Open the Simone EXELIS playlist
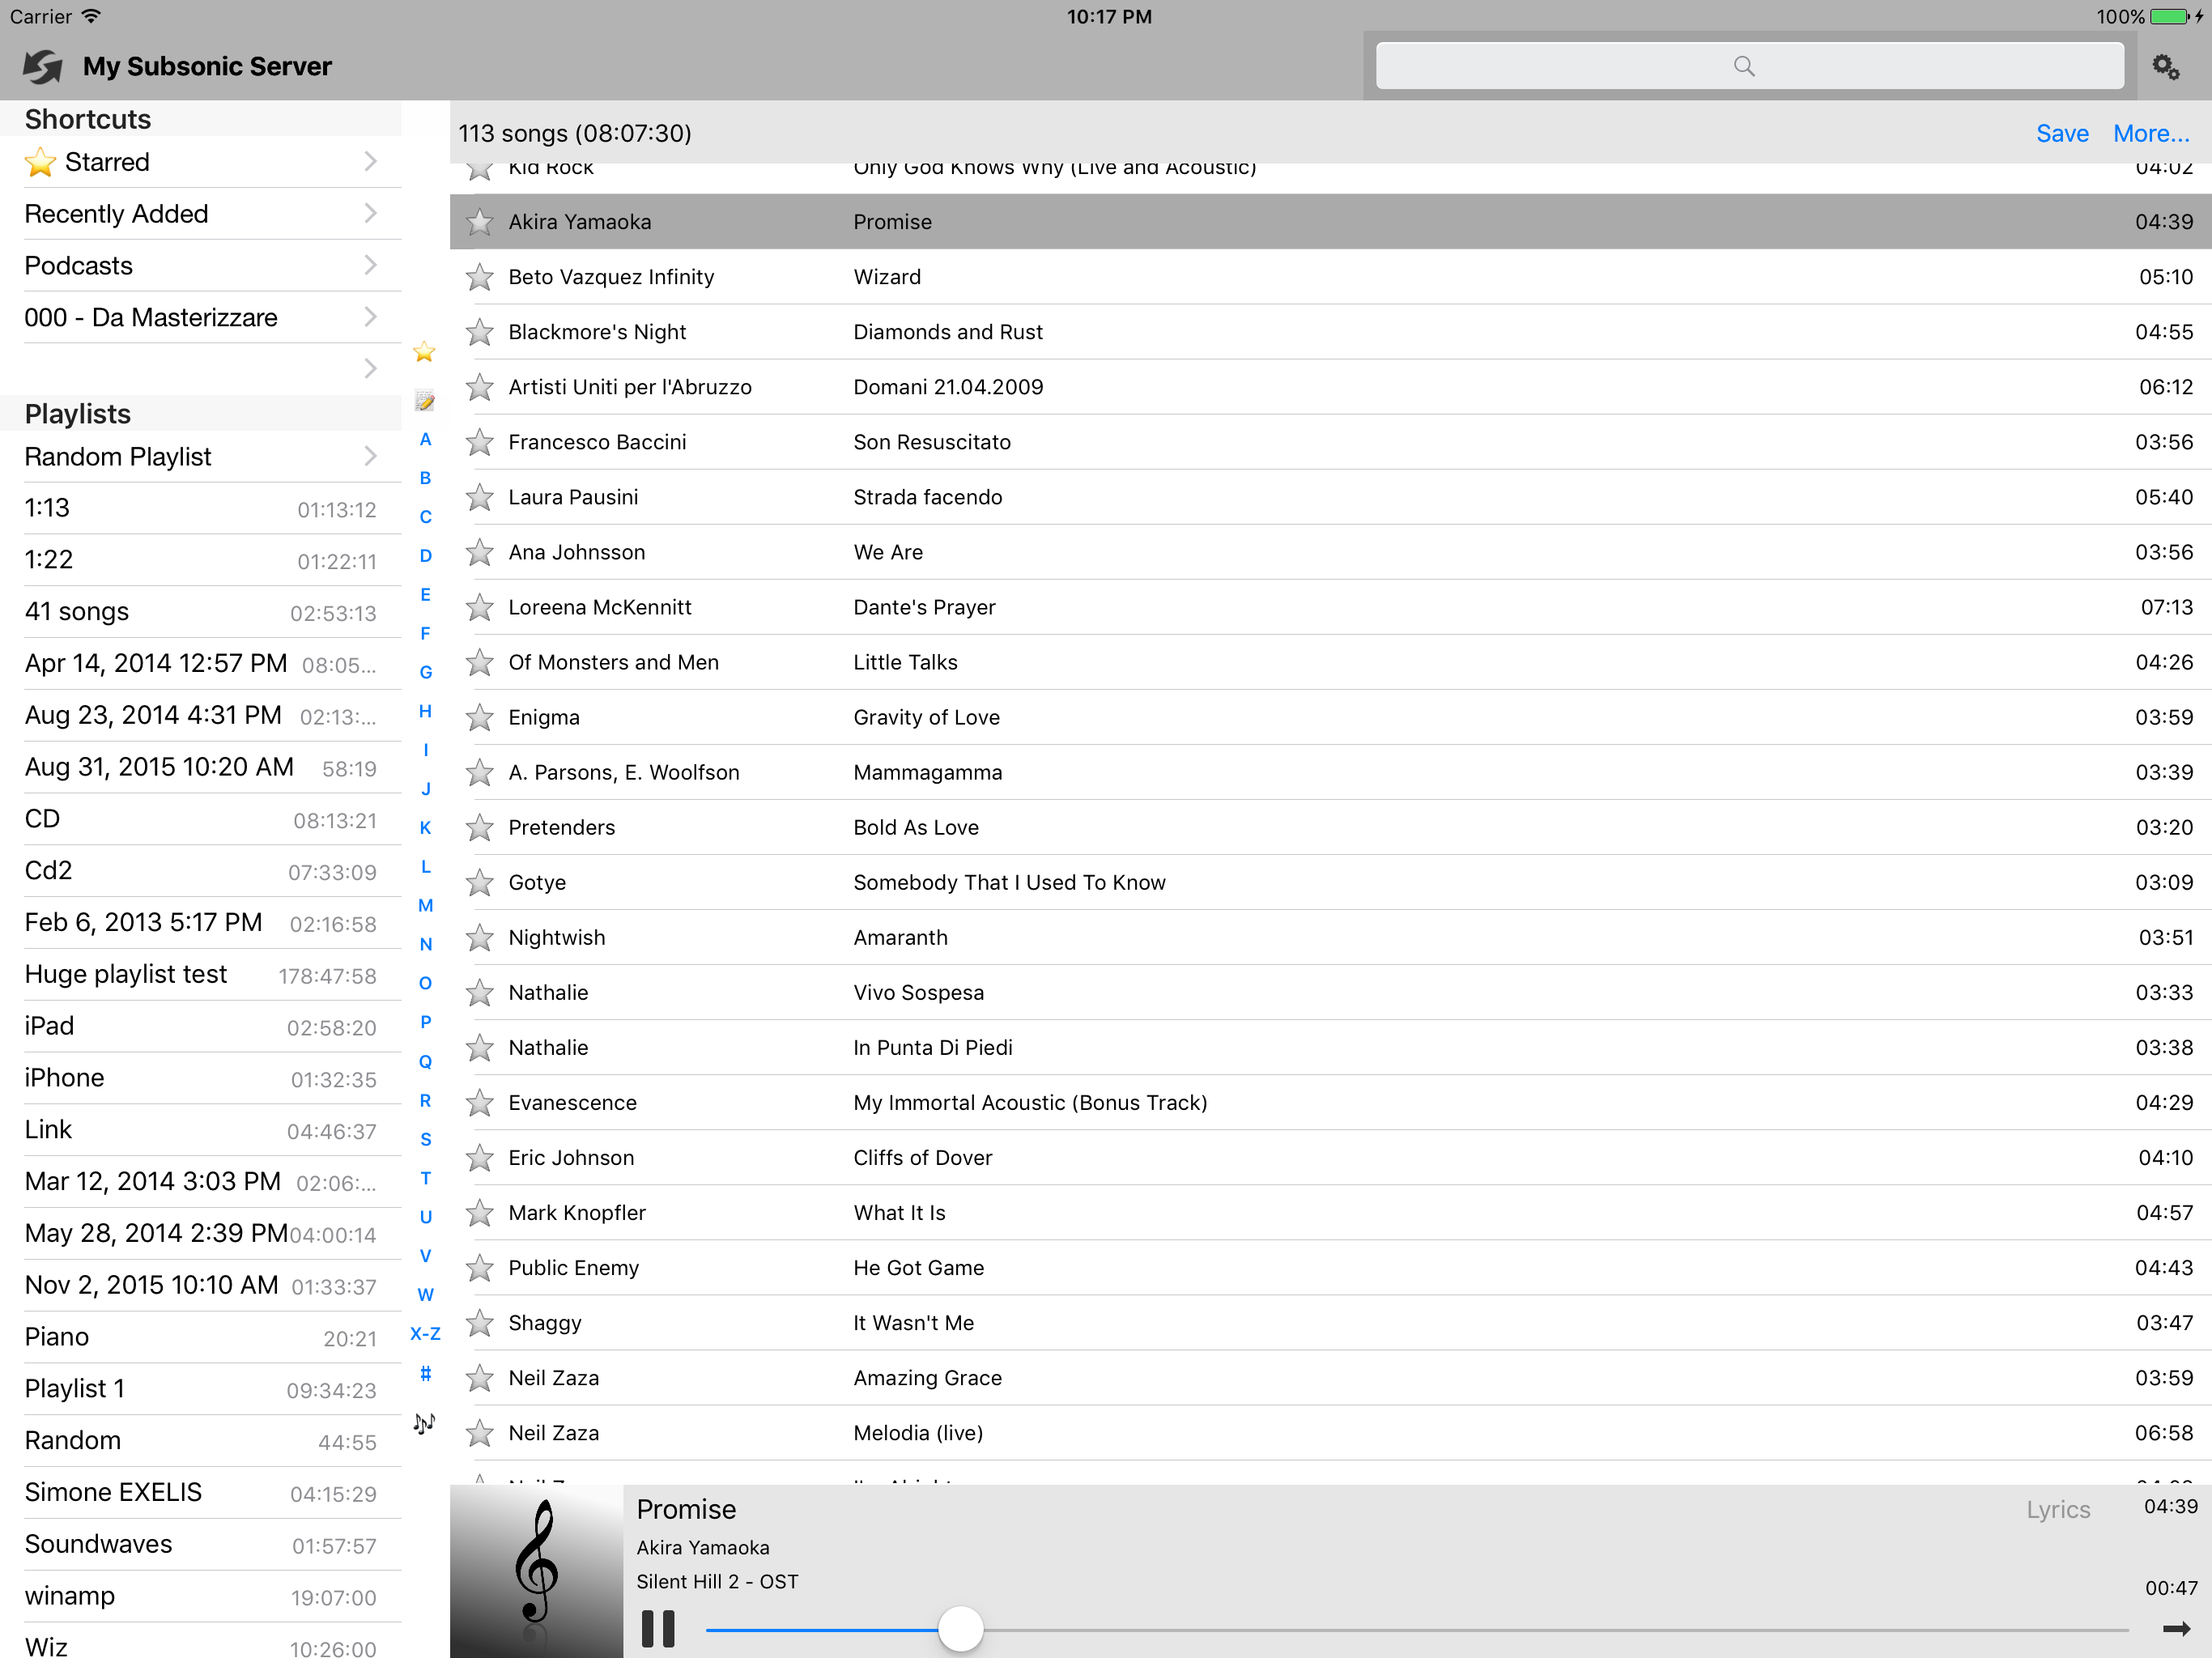This screenshot has height=1658, width=2212. (x=200, y=1492)
